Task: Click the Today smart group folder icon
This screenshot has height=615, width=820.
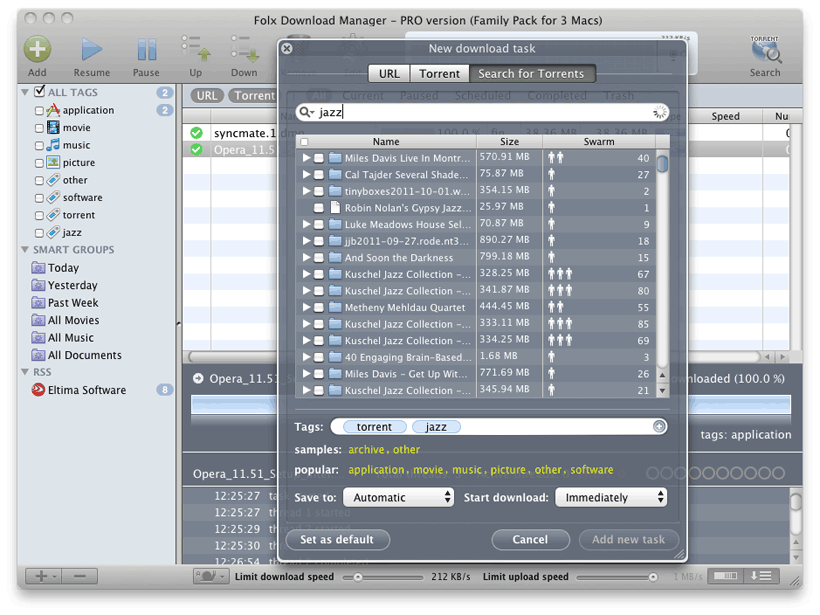Action: pyautogui.click(x=38, y=268)
